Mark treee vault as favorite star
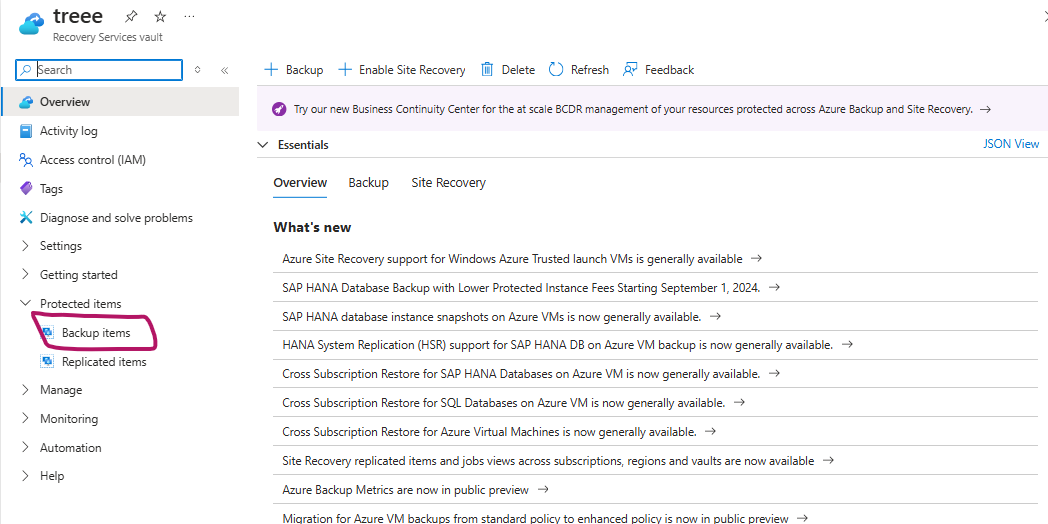Image resolution: width=1048 pixels, height=524 pixels. pyautogui.click(x=160, y=17)
